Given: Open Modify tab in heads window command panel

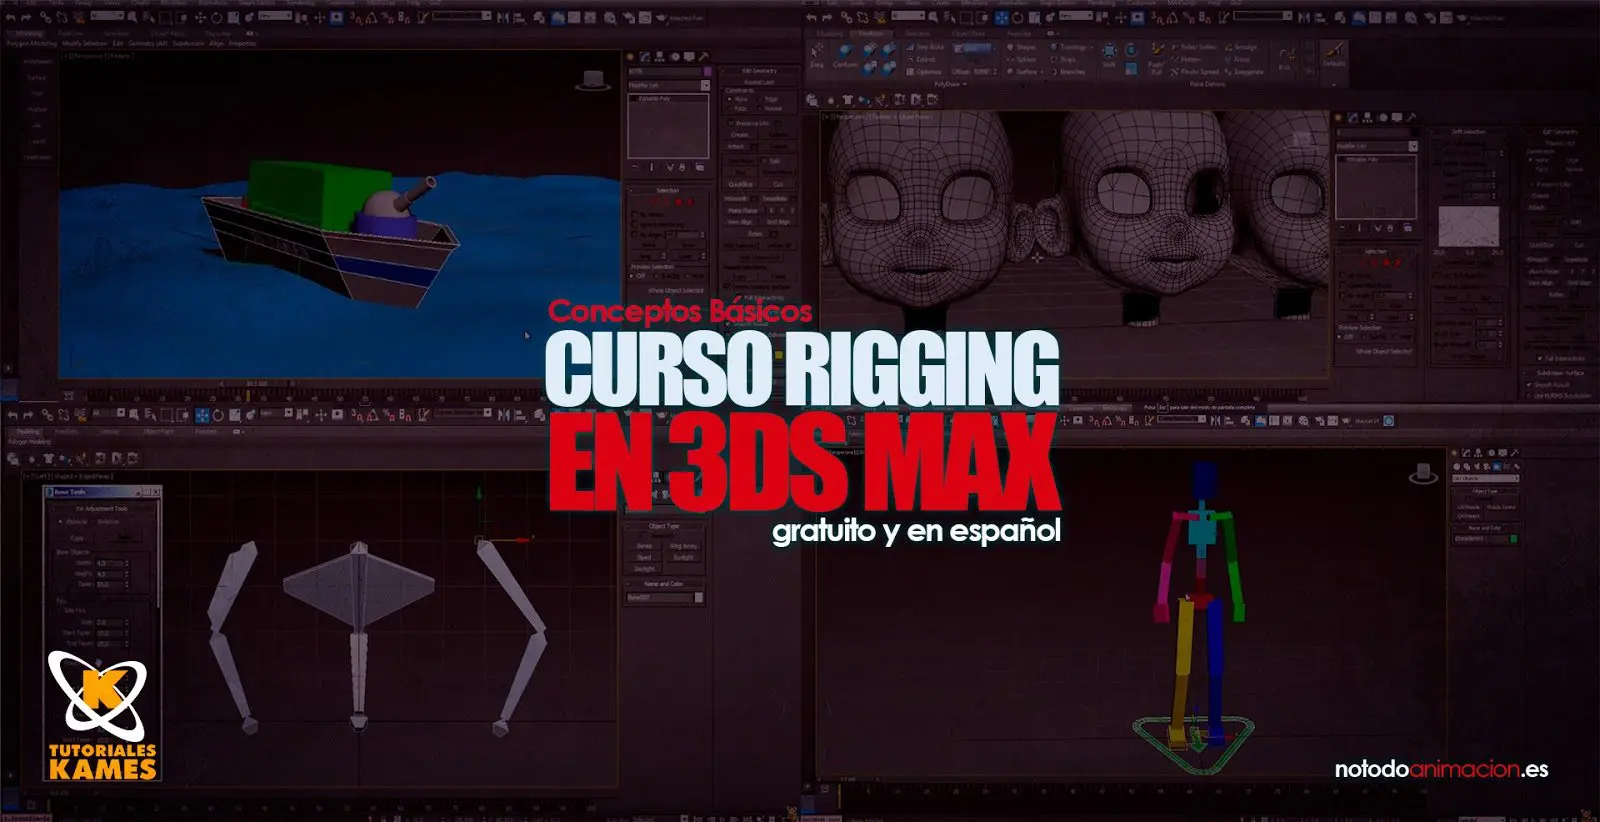Looking at the screenshot, I should coord(1352,117).
